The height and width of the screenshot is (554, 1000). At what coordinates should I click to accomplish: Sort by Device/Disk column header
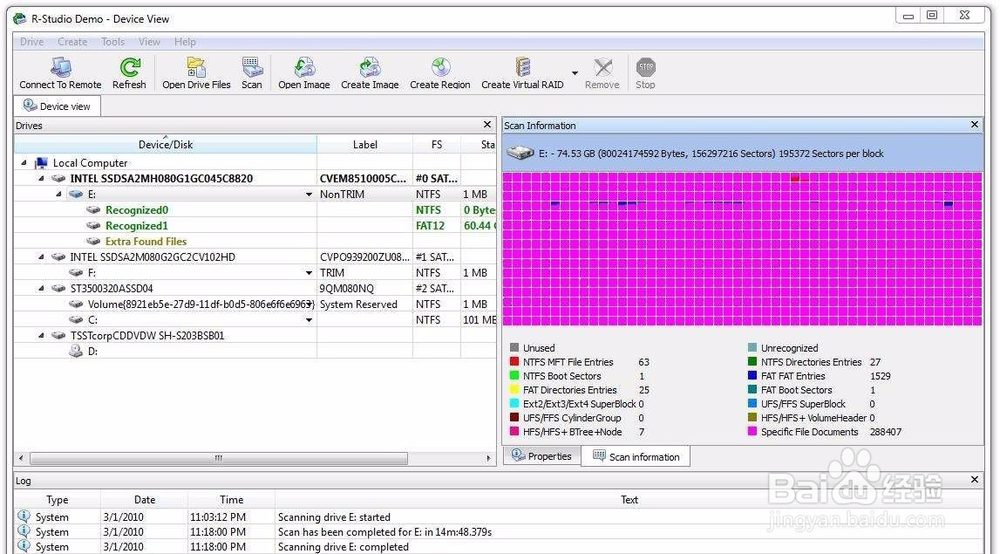pyautogui.click(x=165, y=144)
